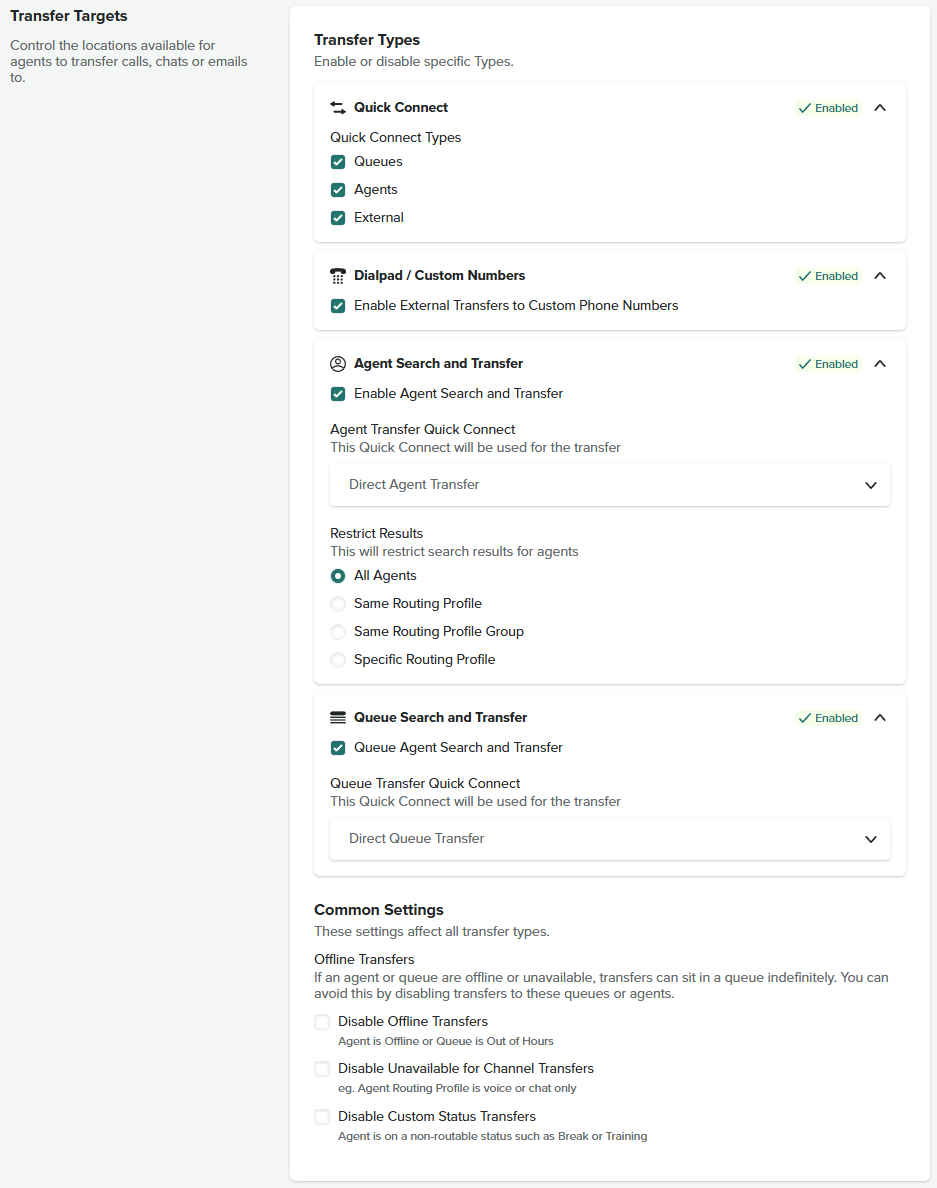The image size is (937, 1188).
Task: Check Disable Offline Transfers
Action: pos(322,1022)
